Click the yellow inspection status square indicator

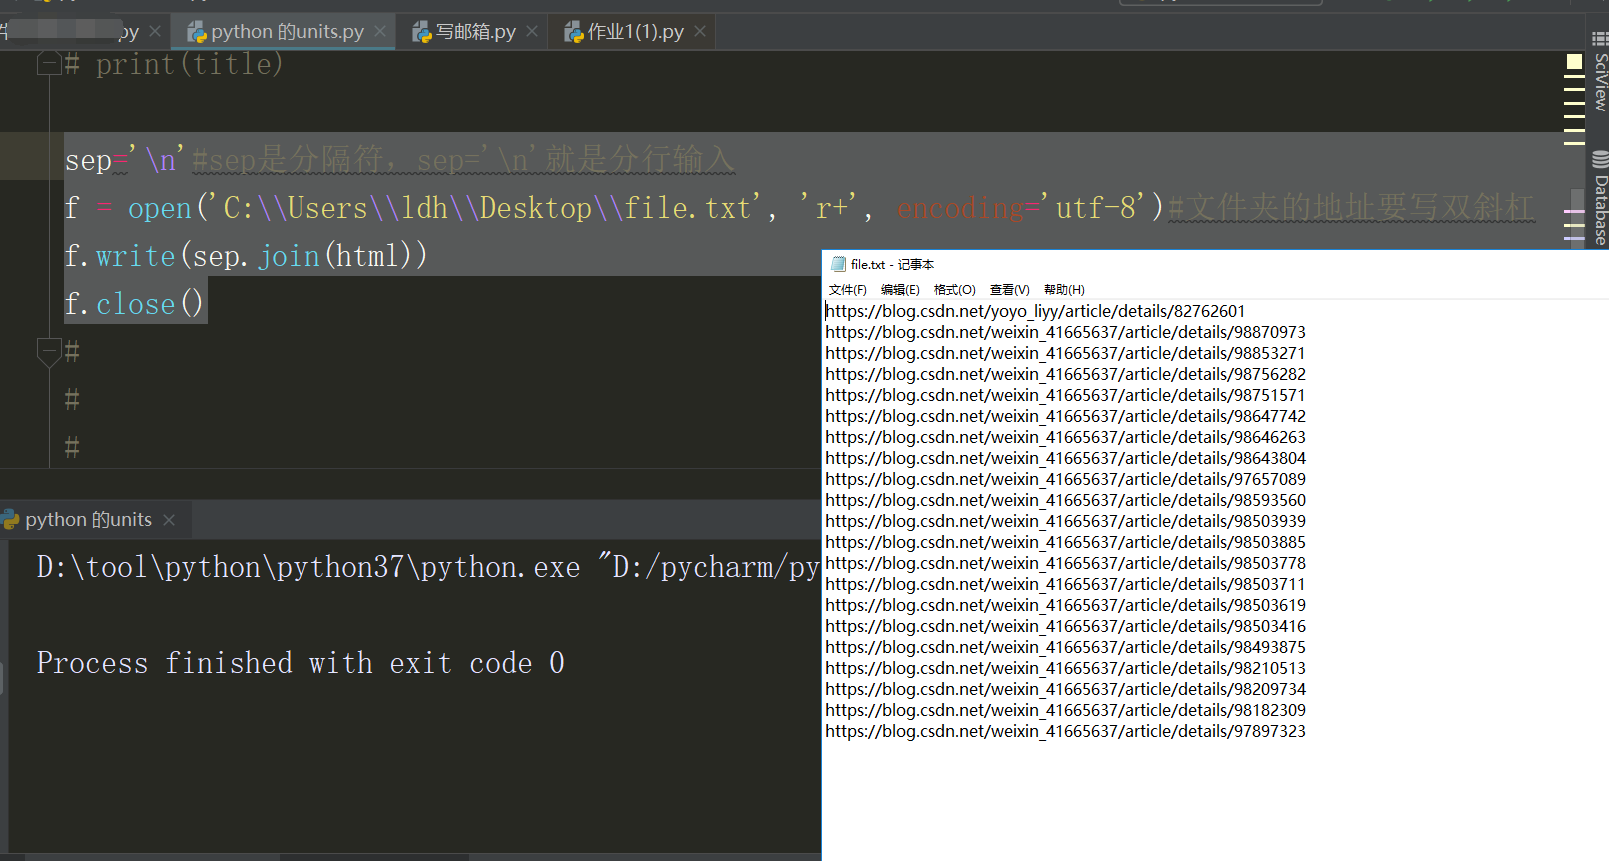click(x=1574, y=62)
